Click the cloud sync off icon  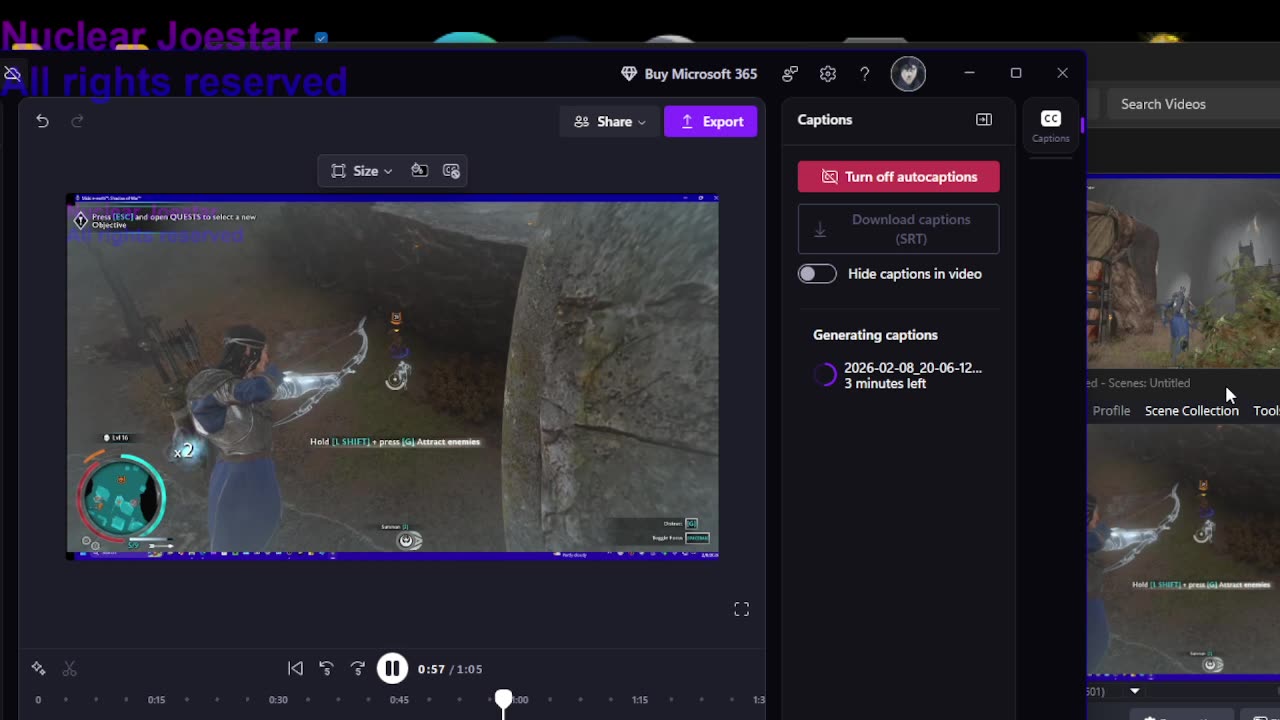point(12,74)
